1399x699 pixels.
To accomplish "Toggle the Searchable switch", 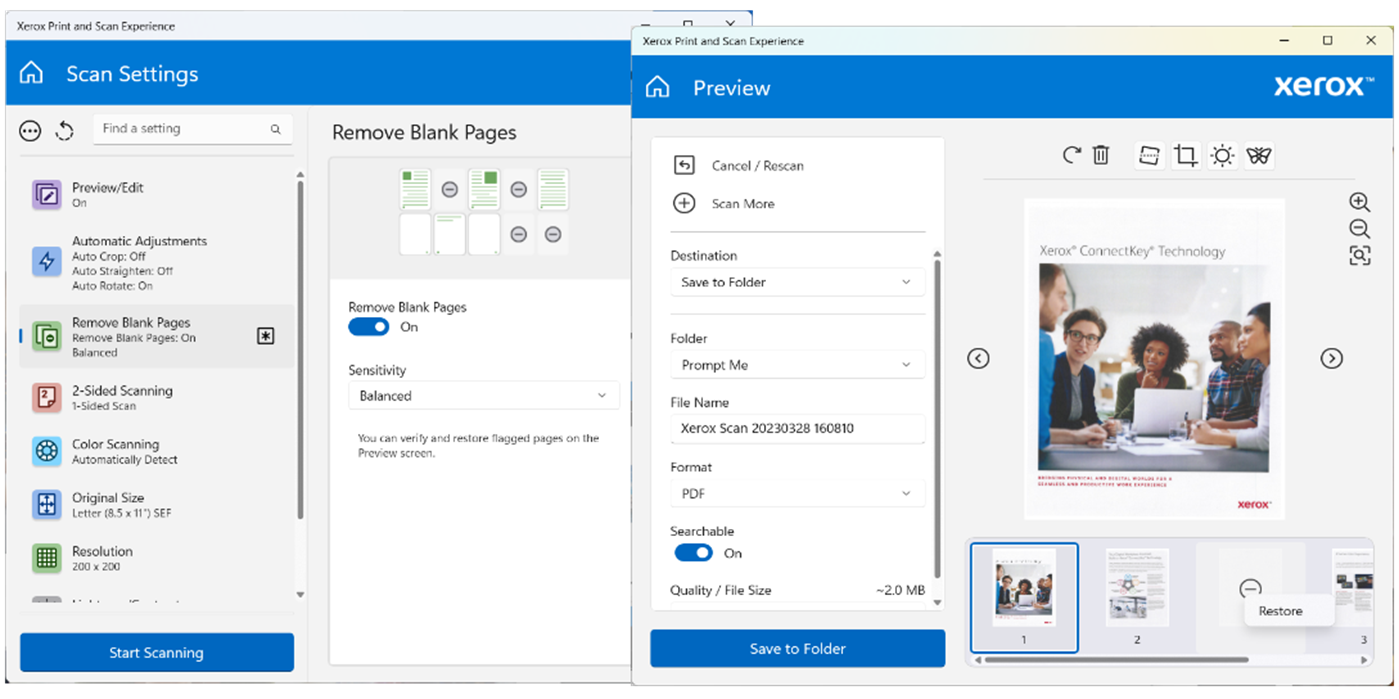I will tap(693, 553).
